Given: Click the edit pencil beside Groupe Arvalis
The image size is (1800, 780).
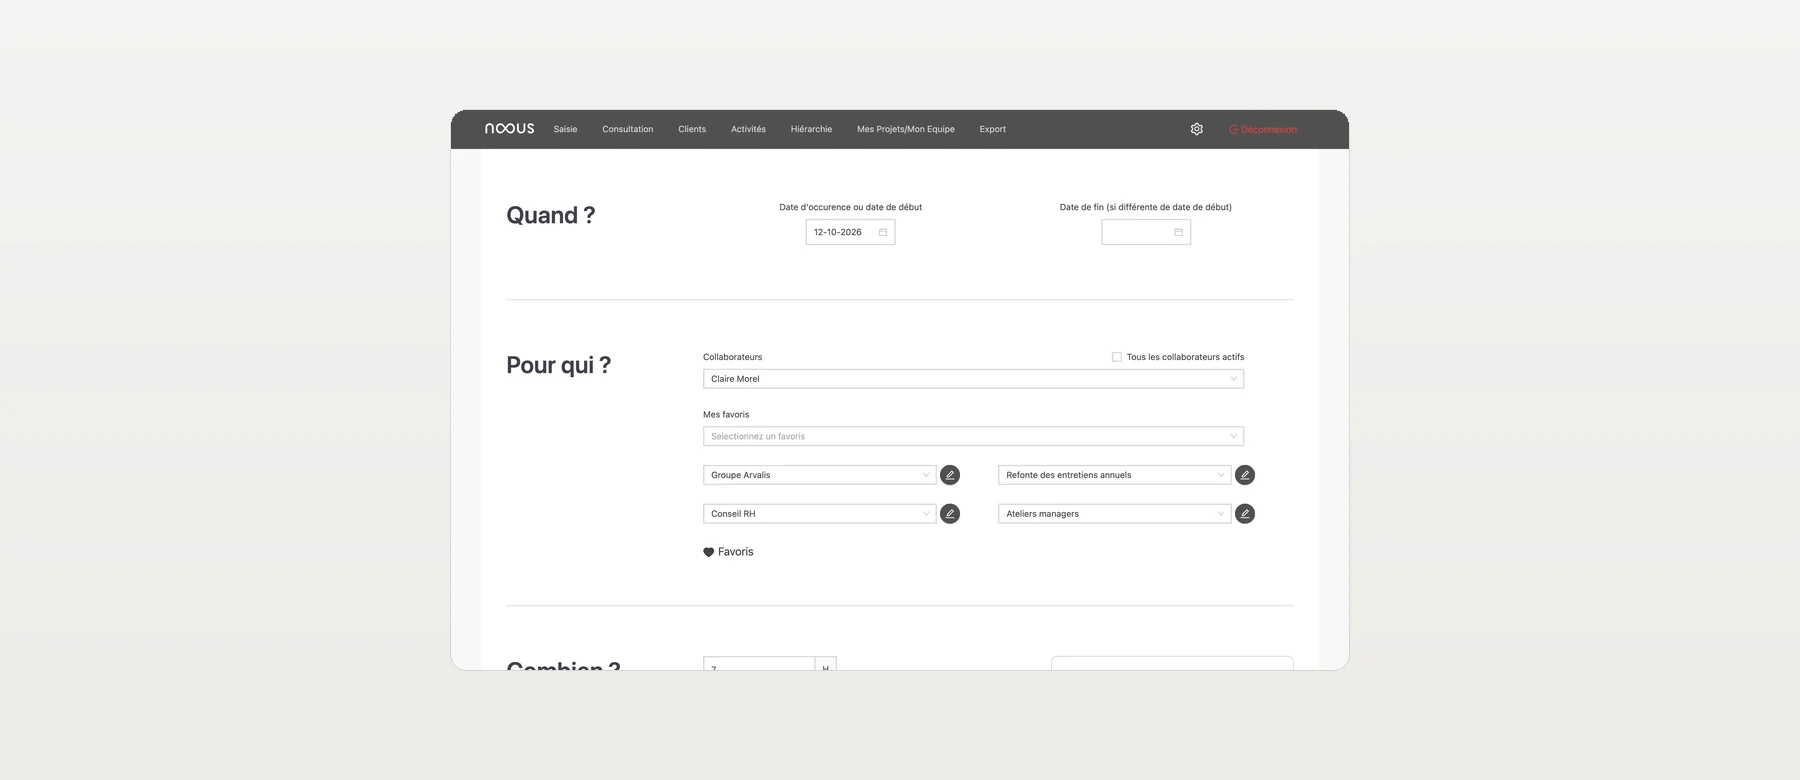Looking at the screenshot, I should pos(950,475).
